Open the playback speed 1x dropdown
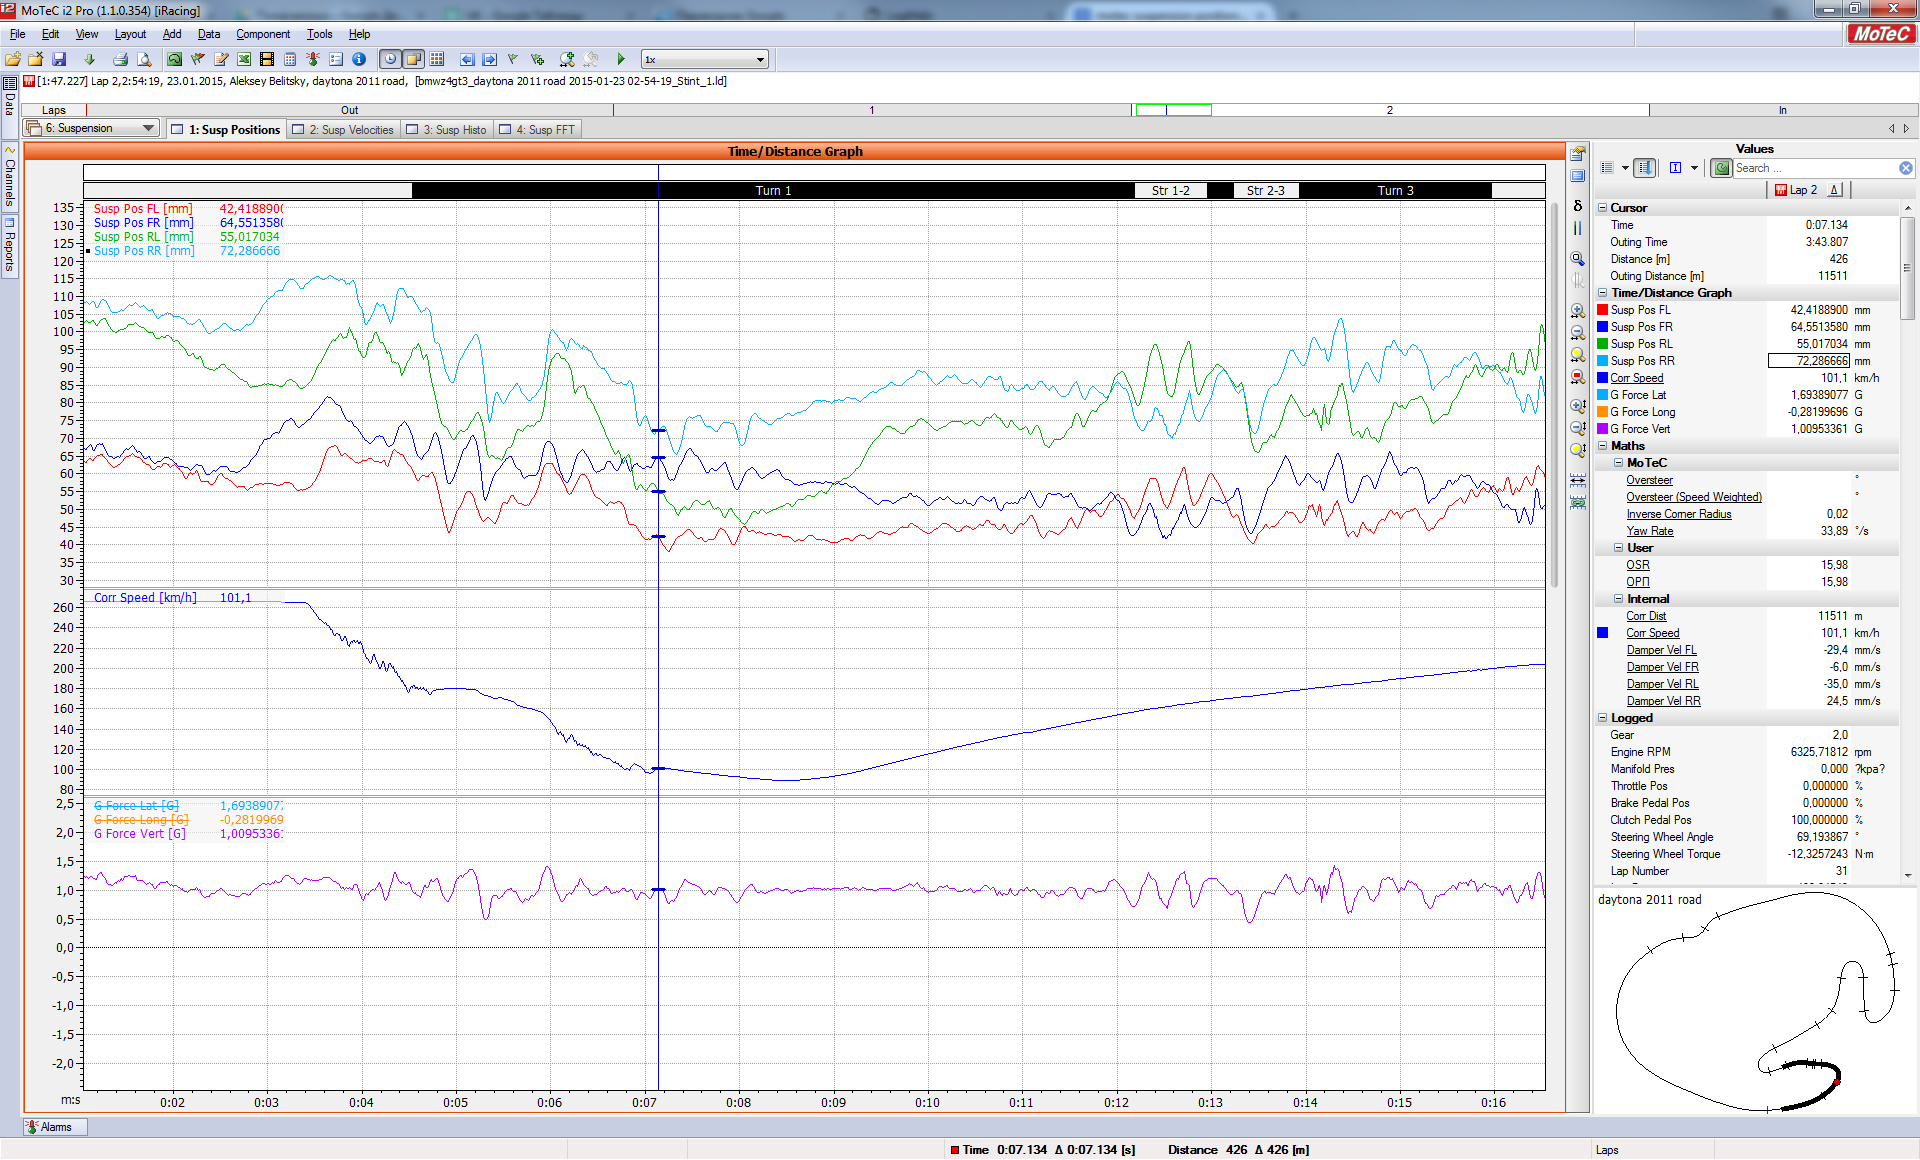The height and width of the screenshot is (1160, 1920). click(x=760, y=60)
